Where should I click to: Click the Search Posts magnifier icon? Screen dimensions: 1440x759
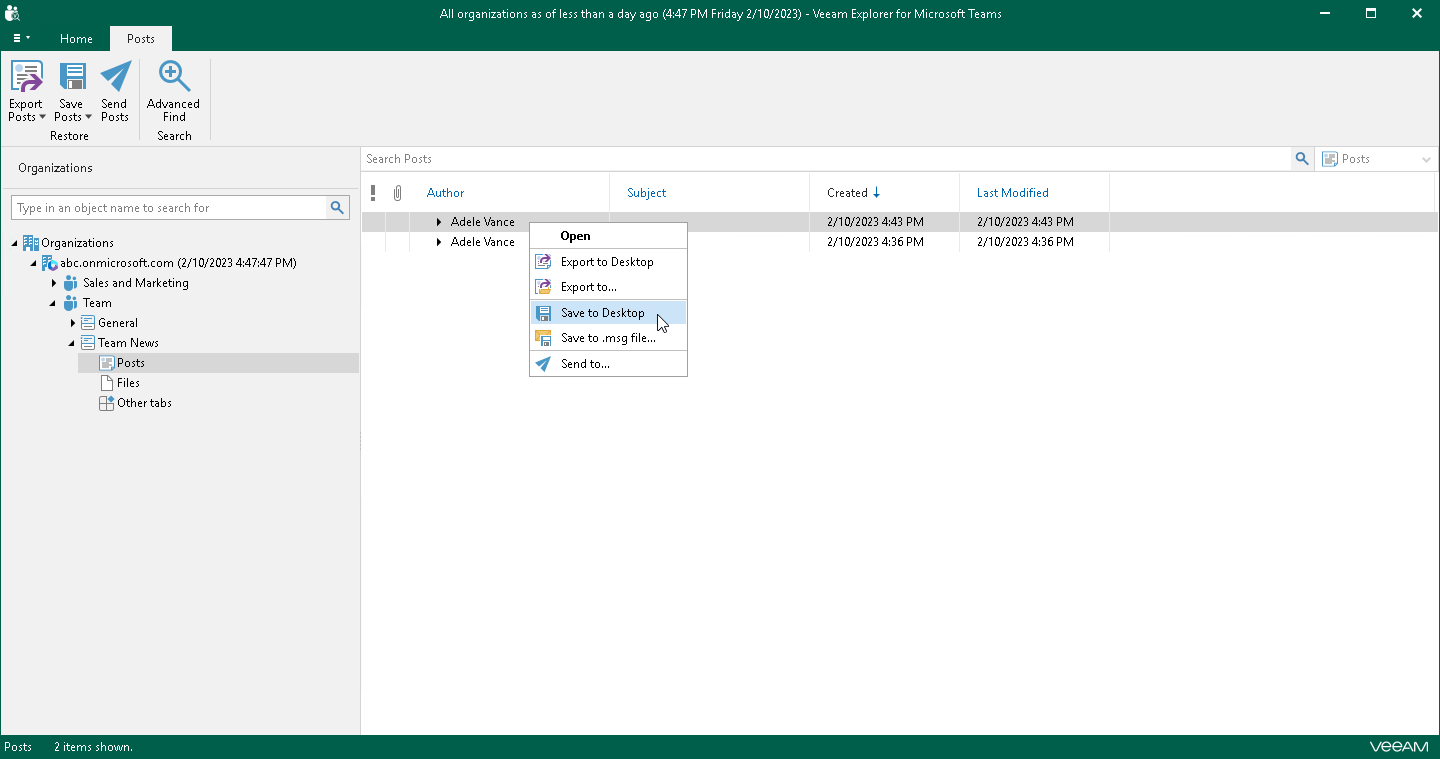1301,159
